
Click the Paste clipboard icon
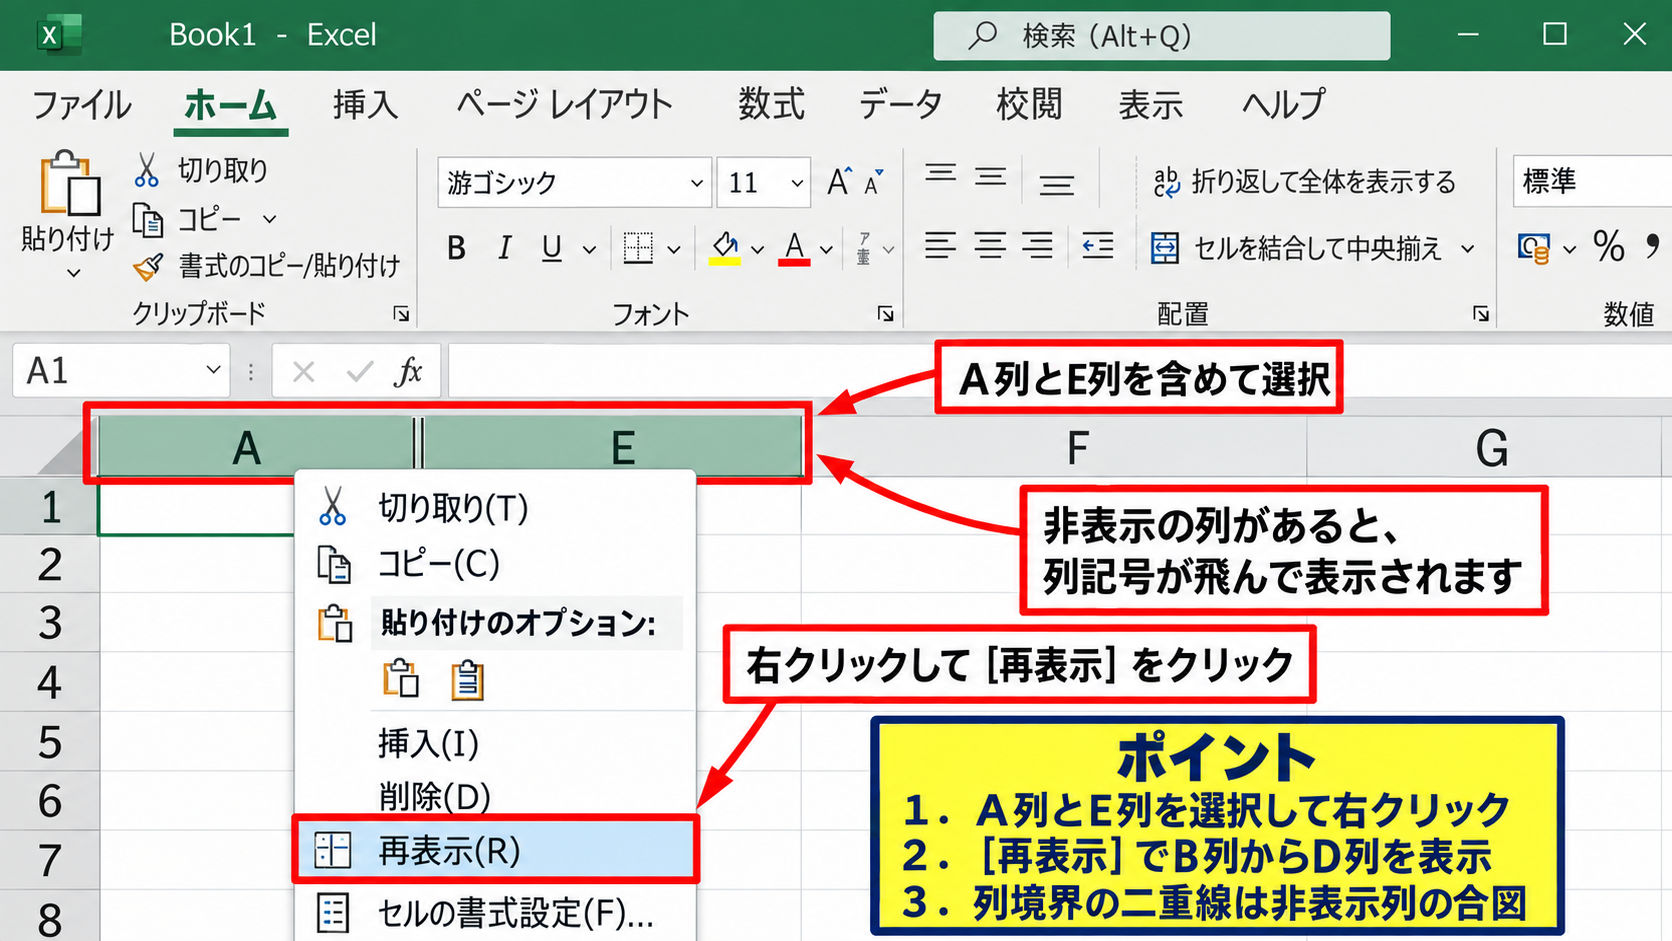point(69,184)
